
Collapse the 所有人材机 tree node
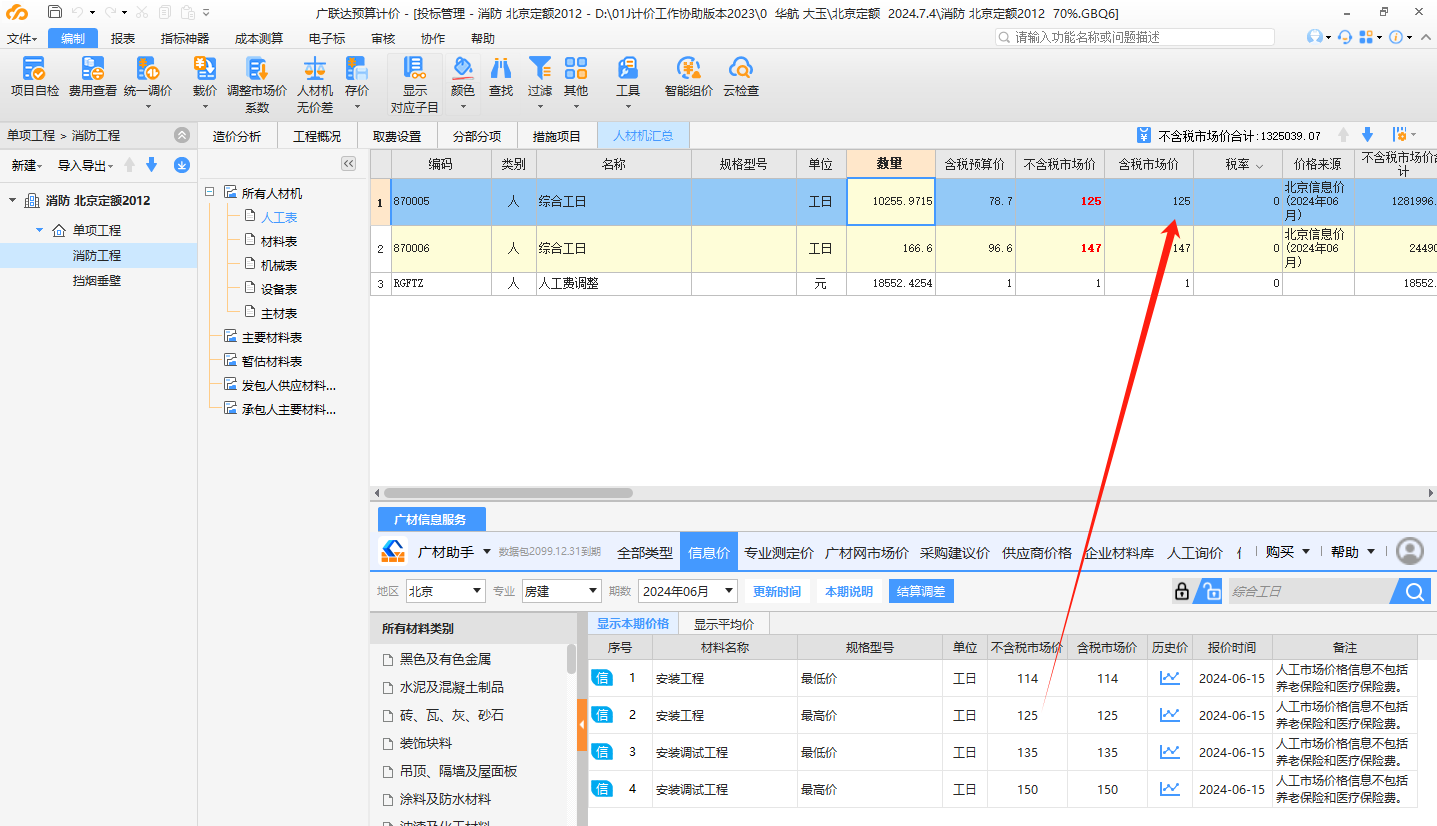(x=208, y=193)
